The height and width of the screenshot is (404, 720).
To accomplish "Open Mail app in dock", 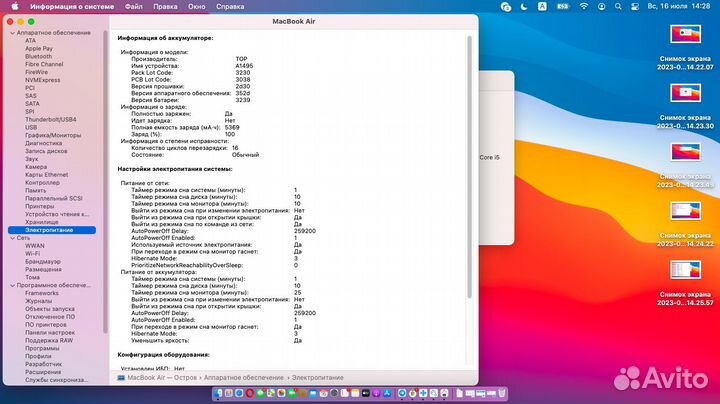I will click(x=313, y=393).
